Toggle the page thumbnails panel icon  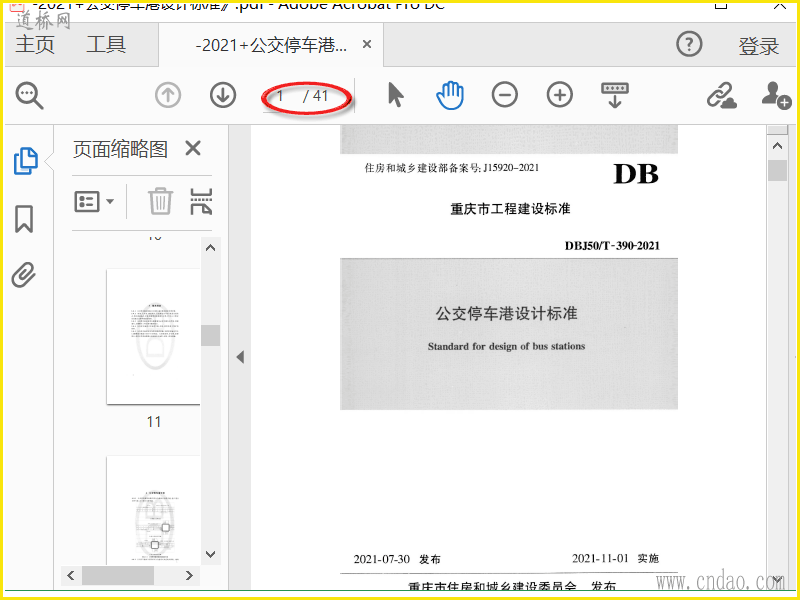(x=26, y=161)
